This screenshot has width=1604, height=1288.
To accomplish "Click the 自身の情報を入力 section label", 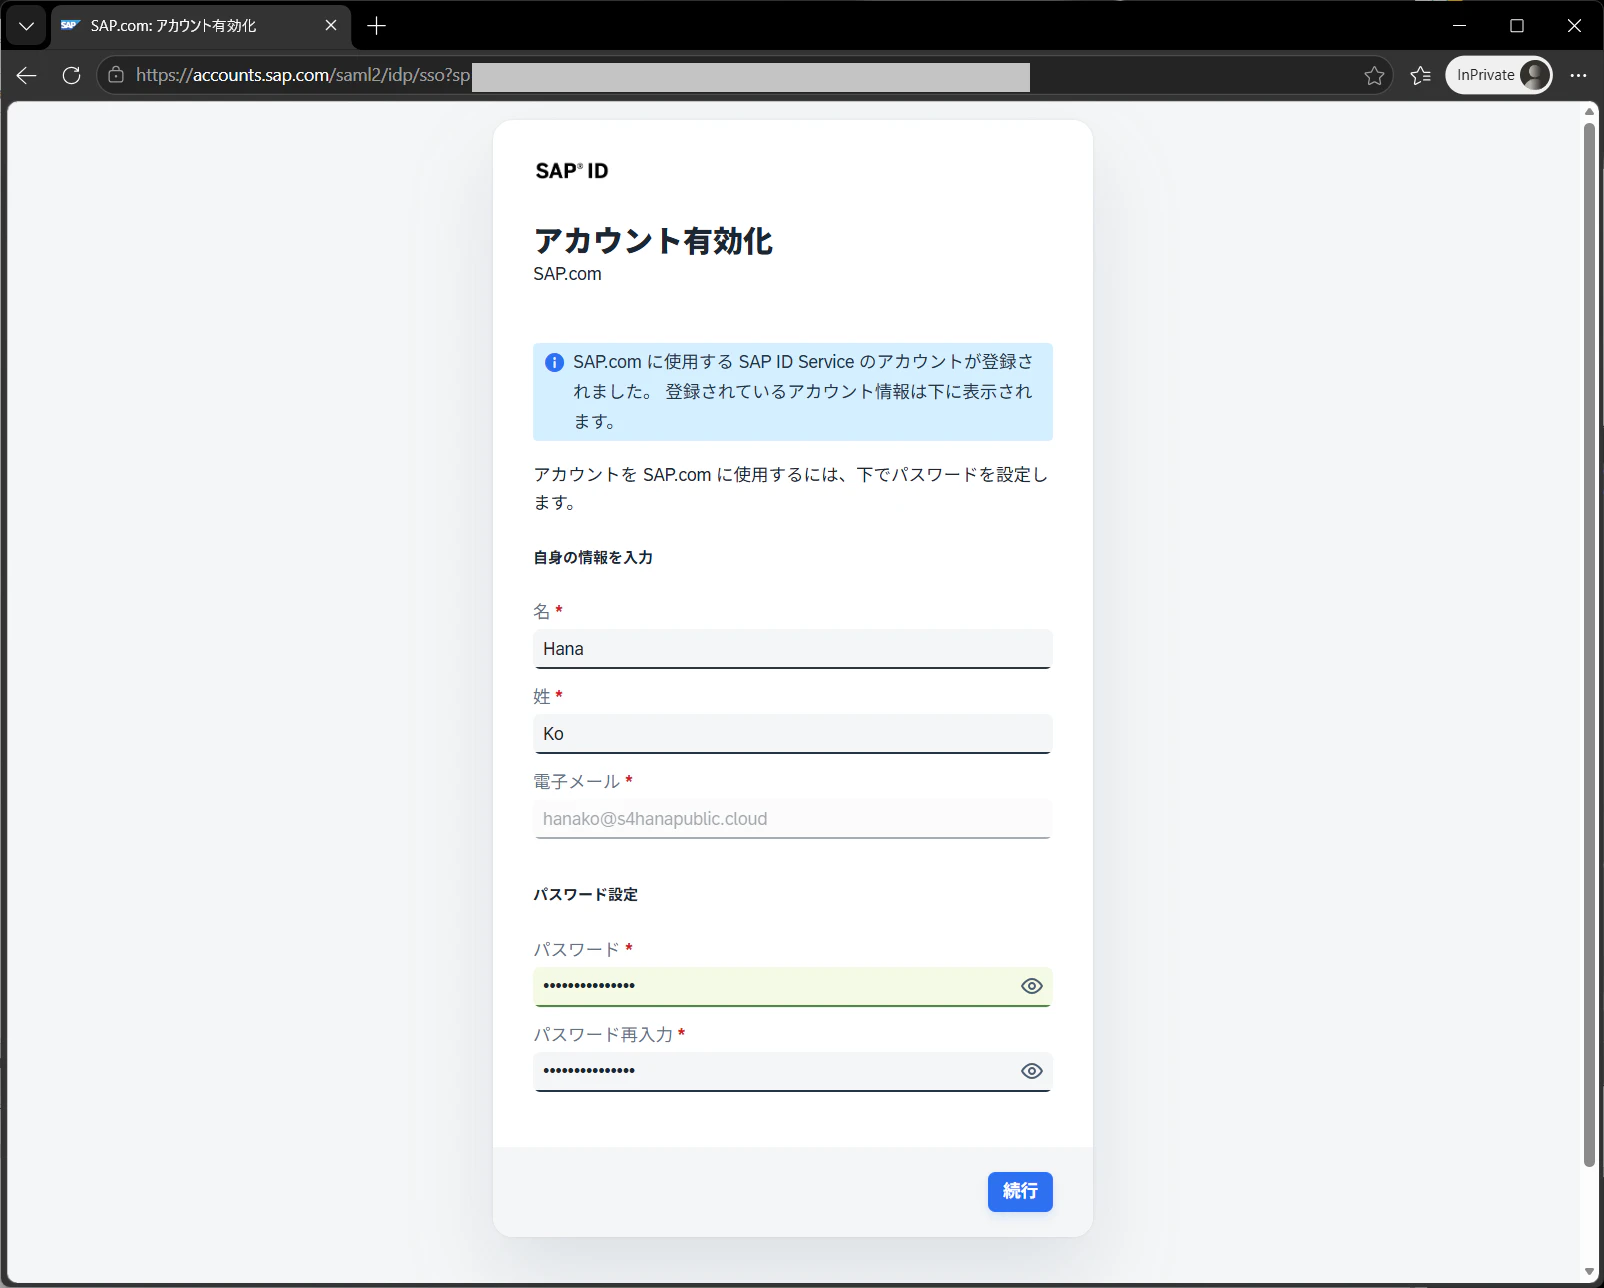I will [x=593, y=558].
